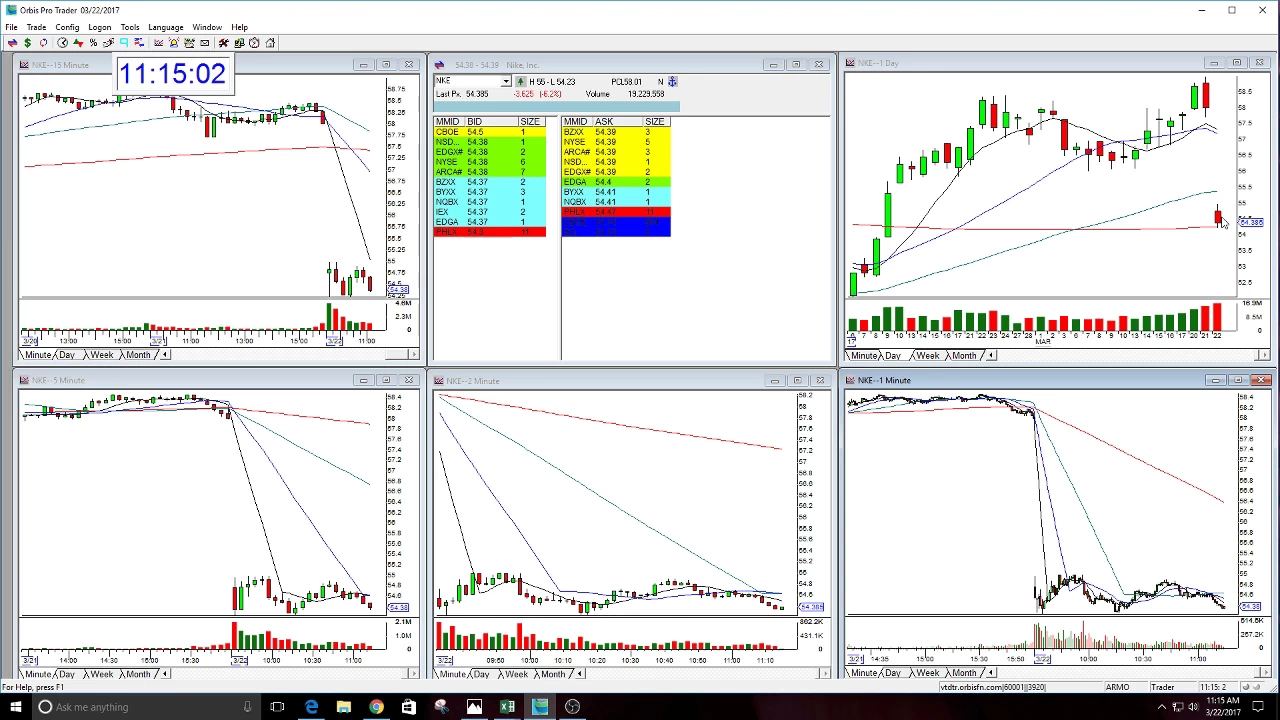This screenshot has width=1280, height=720.
Task: Select the CBOE 54.5 bid row
Action: tap(490, 132)
